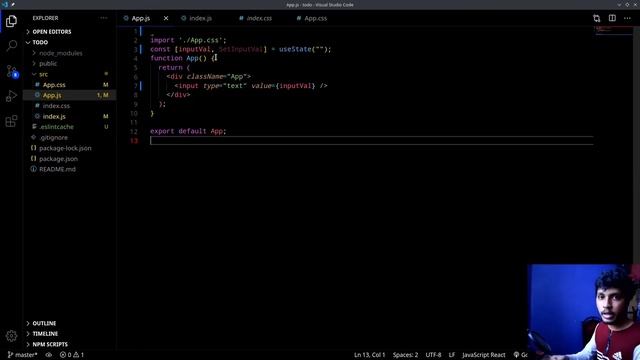
Task: Open the .eslintcache file
Action: [56, 127]
